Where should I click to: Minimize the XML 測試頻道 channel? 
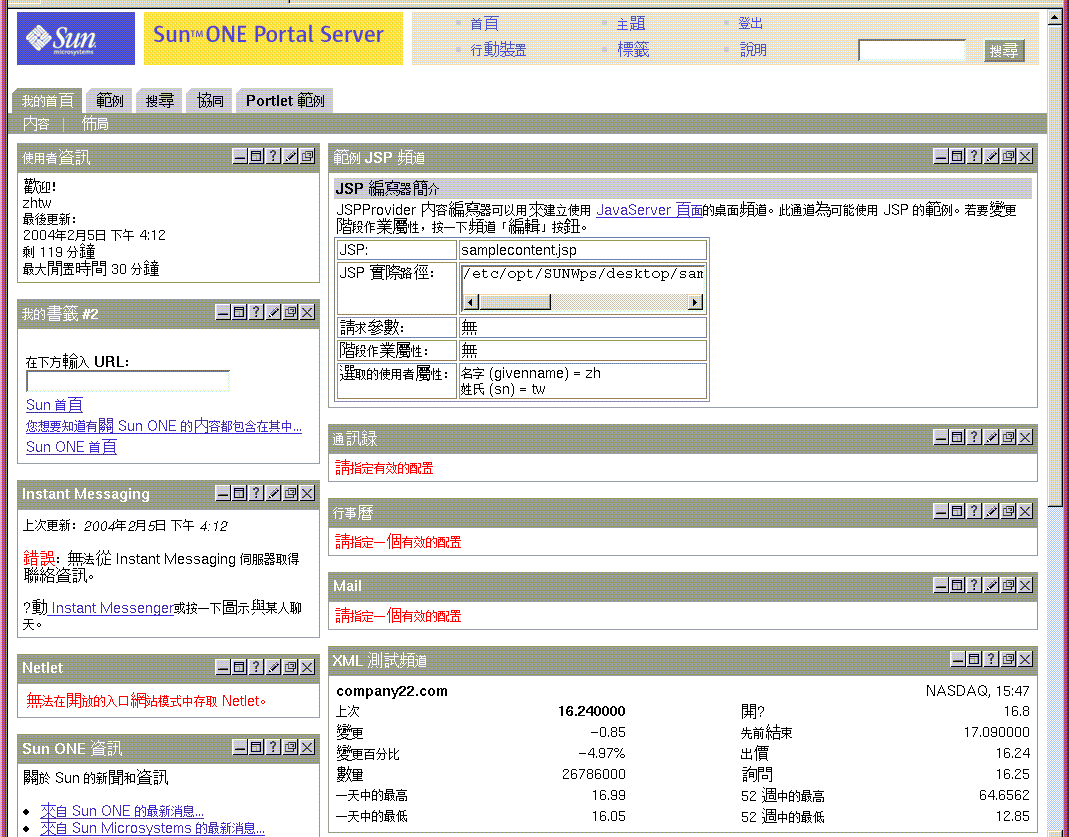point(958,659)
